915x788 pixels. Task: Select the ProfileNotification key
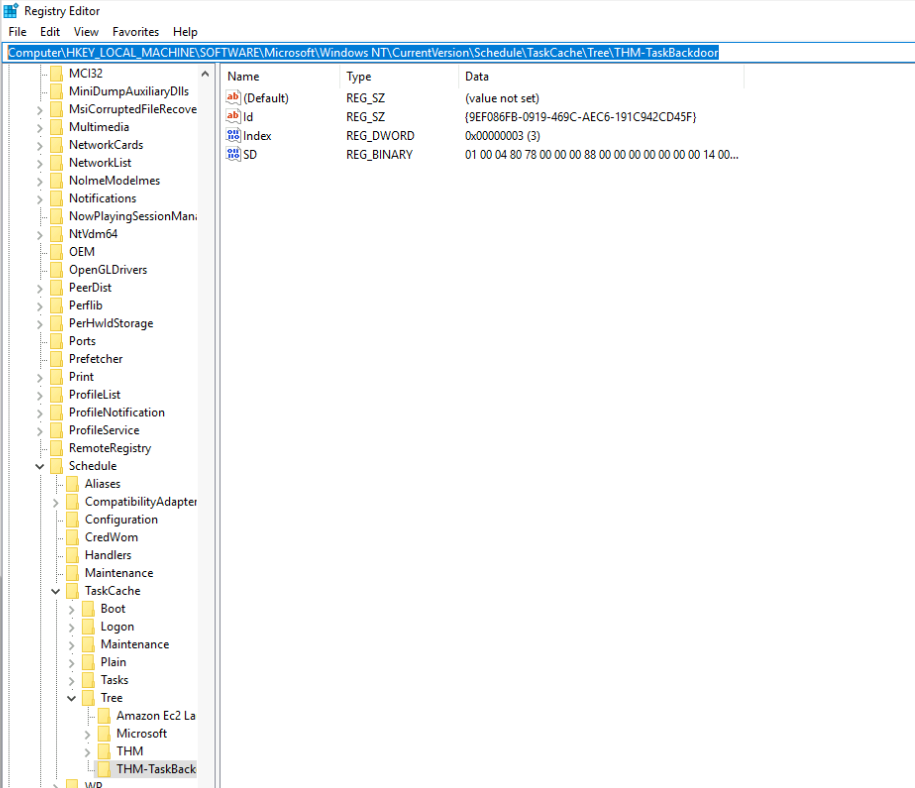[x=117, y=413]
